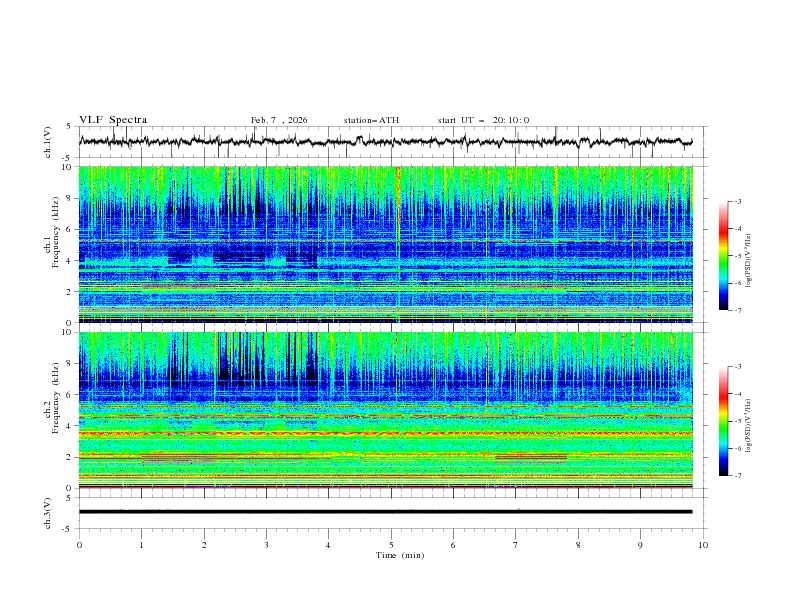792x612 pixels.
Task: Click the time axis tick label "3"
Action: (266, 545)
